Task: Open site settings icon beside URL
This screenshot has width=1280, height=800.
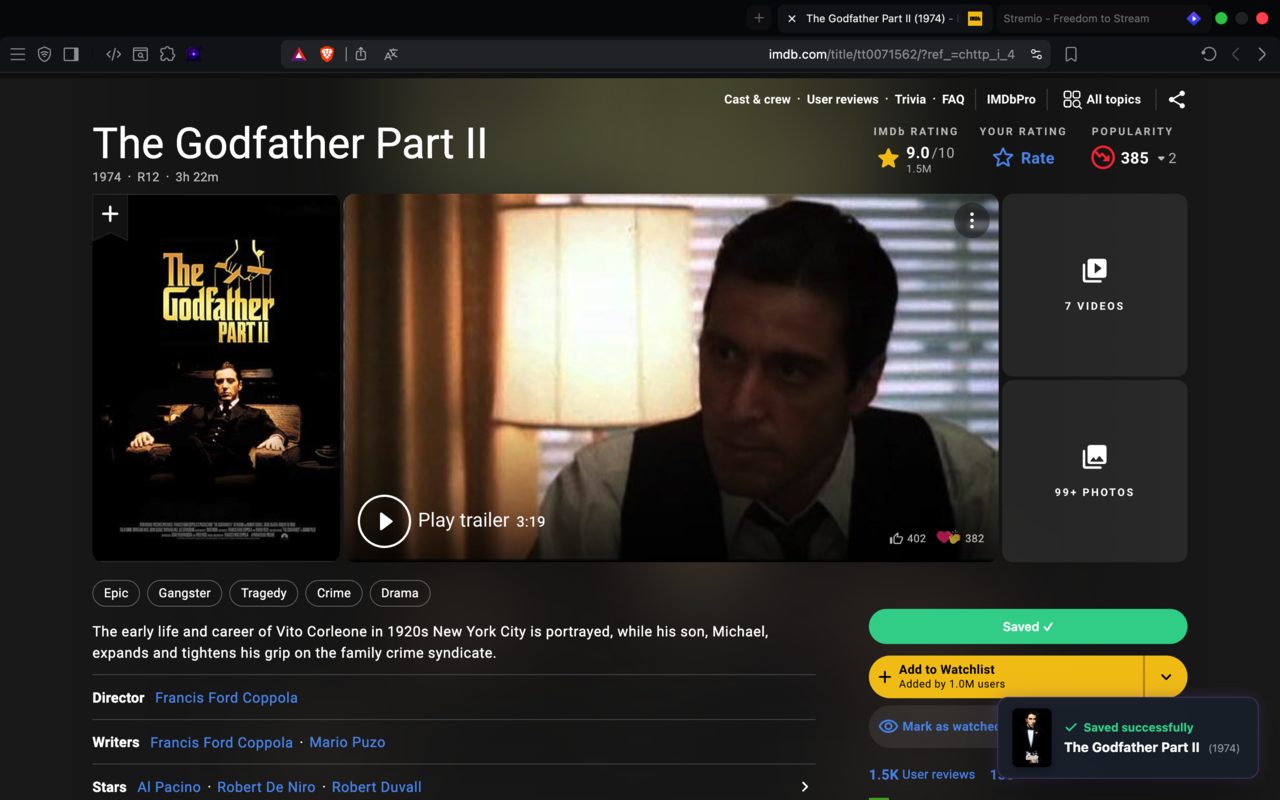Action: point(1037,54)
